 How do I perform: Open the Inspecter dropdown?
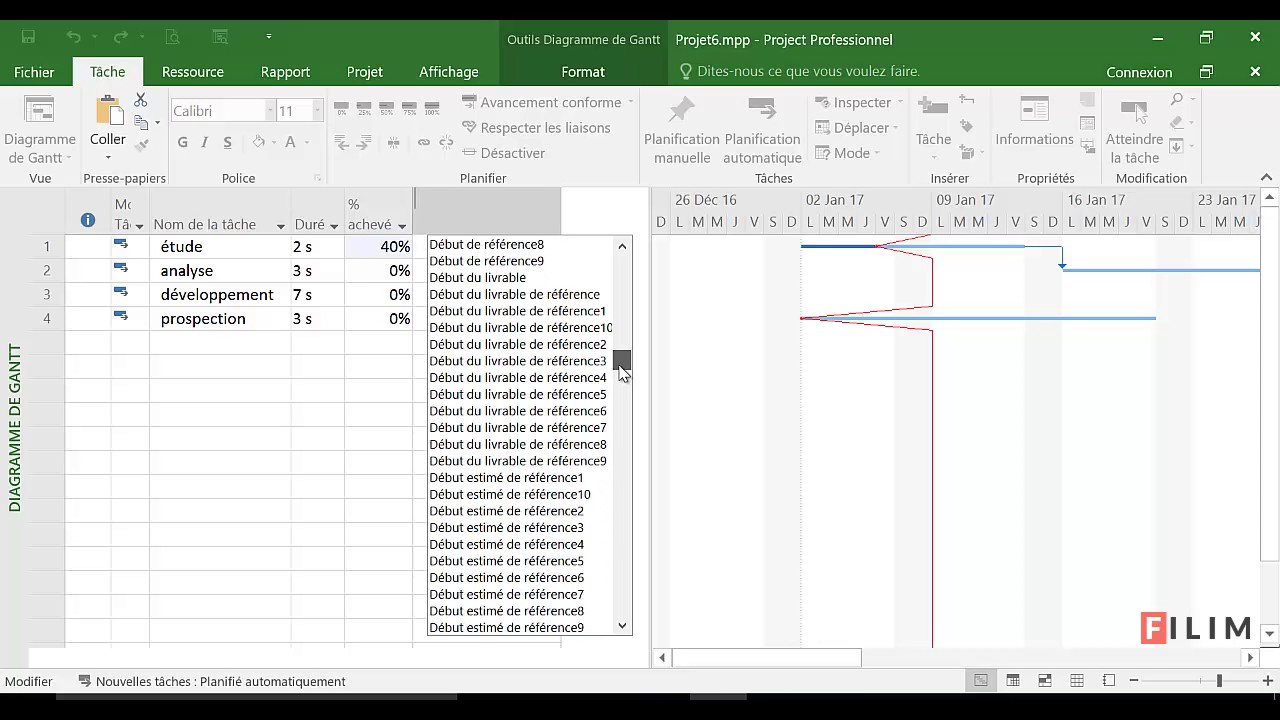point(859,102)
